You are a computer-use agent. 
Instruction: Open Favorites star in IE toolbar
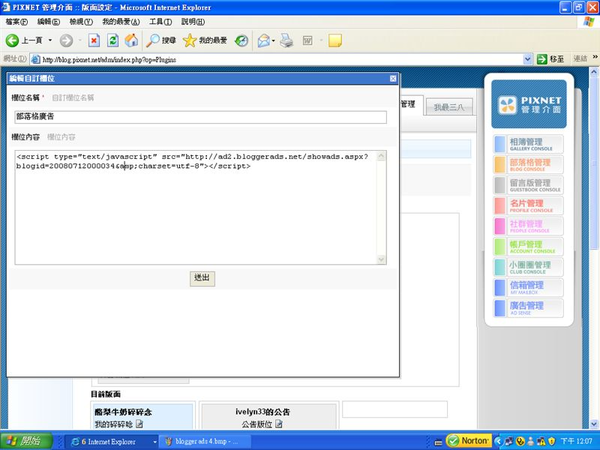[205, 40]
